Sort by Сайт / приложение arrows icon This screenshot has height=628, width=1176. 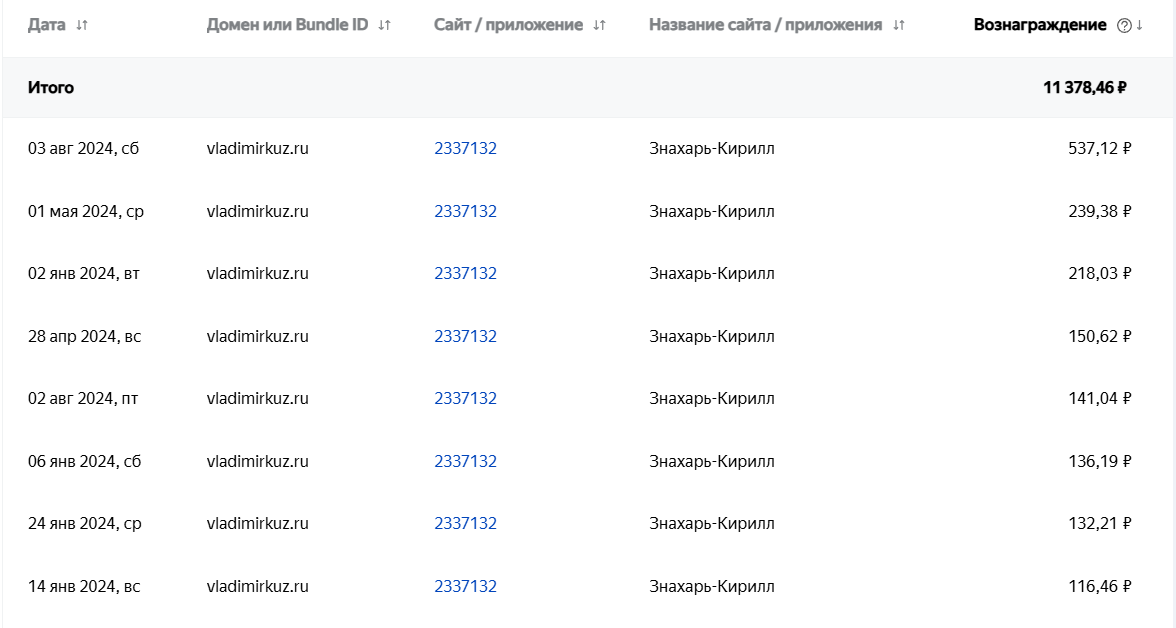[x=598, y=25]
